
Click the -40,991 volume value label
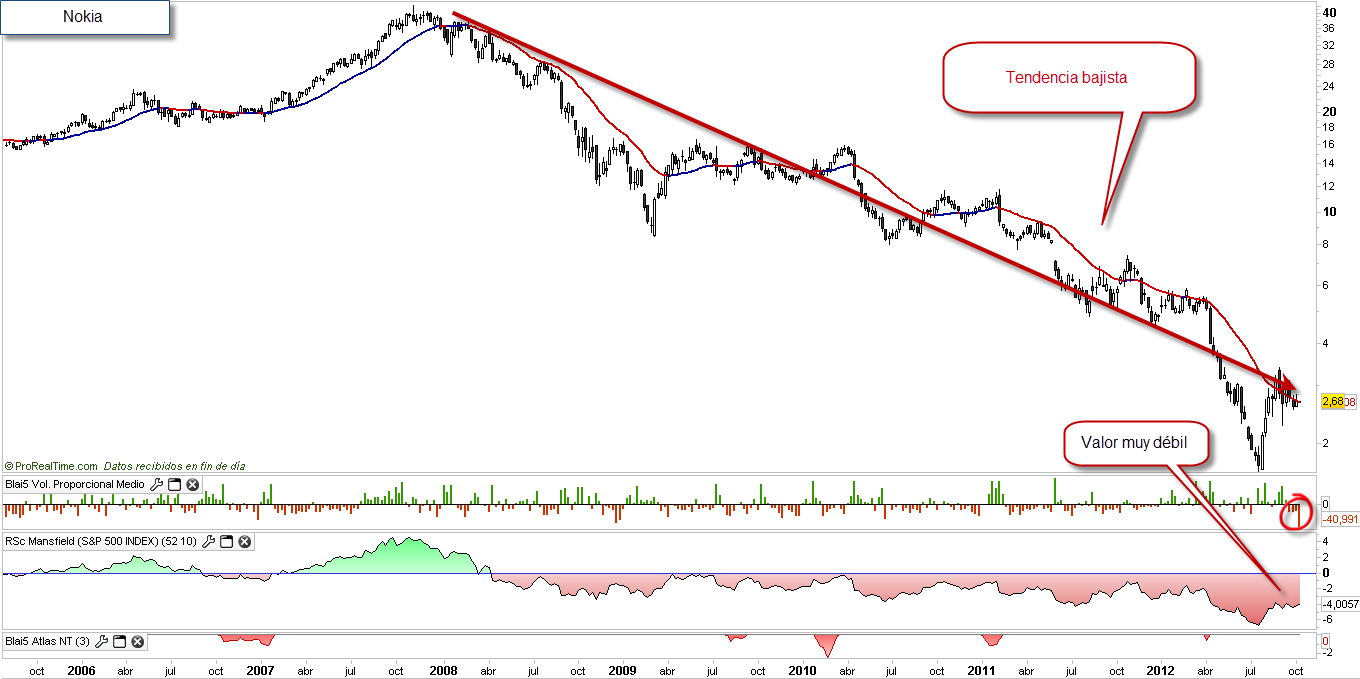tap(1340, 520)
